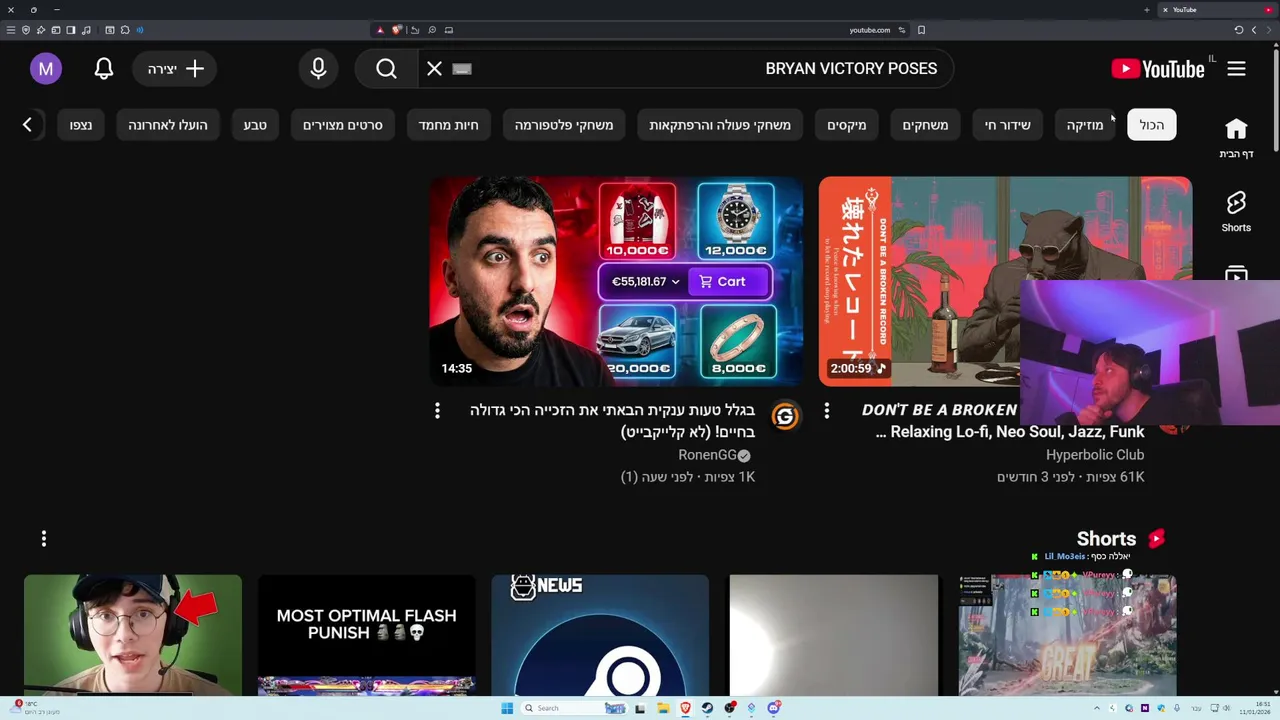
Task: Open the account avatar M menu
Action: click(45, 69)
